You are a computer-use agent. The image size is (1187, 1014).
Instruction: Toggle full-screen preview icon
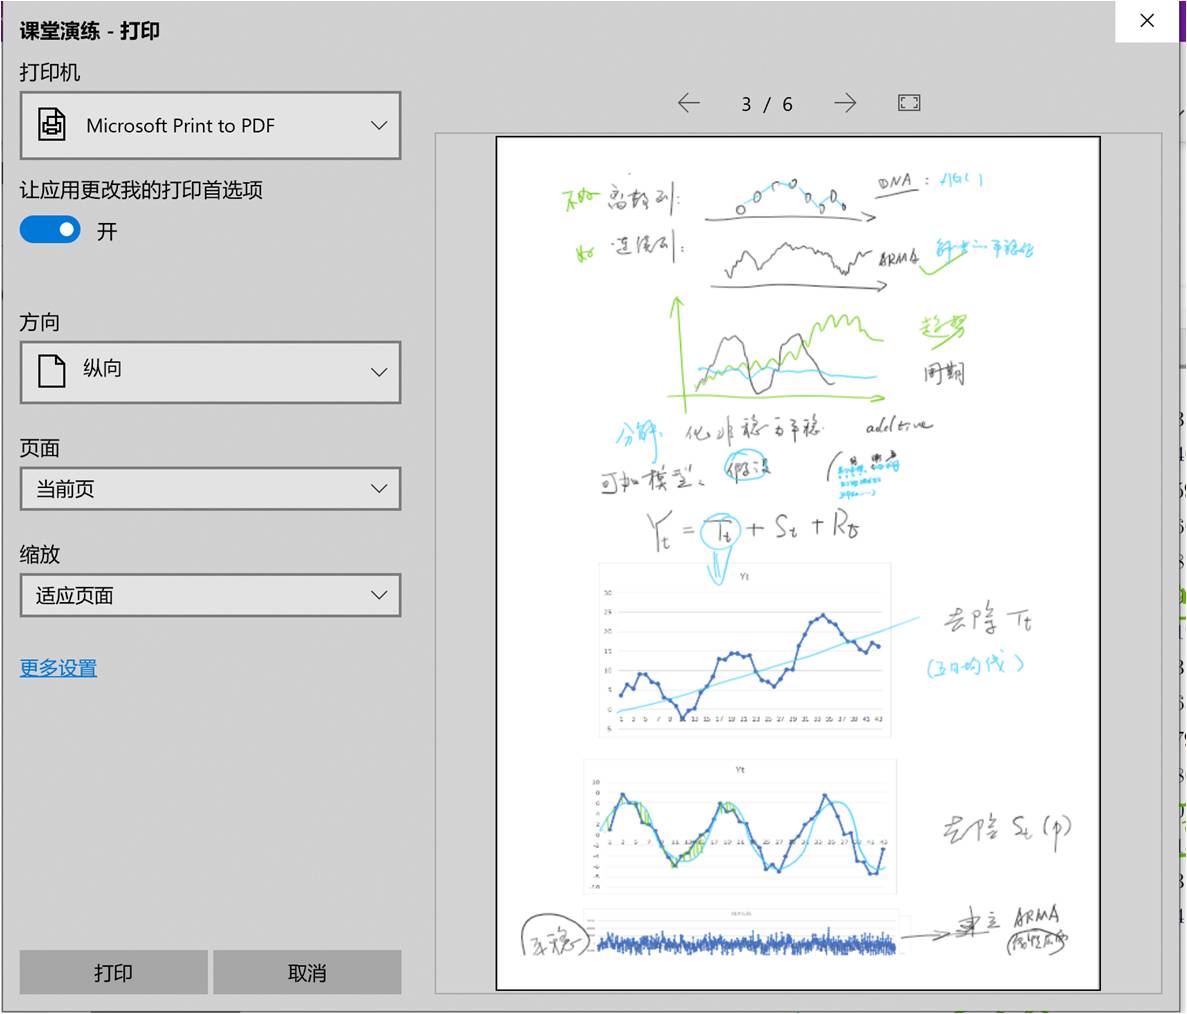pos(909,103)
